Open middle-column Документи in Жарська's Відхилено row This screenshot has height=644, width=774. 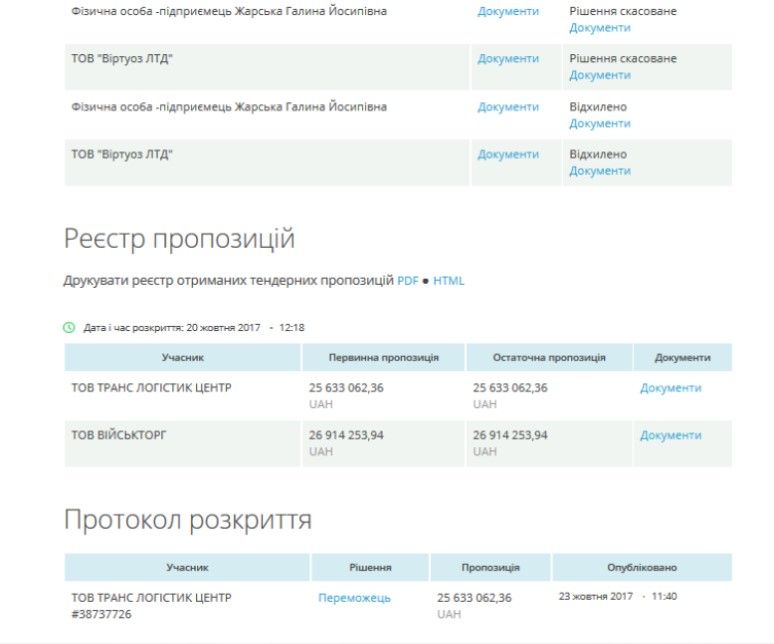pos(508,107)
